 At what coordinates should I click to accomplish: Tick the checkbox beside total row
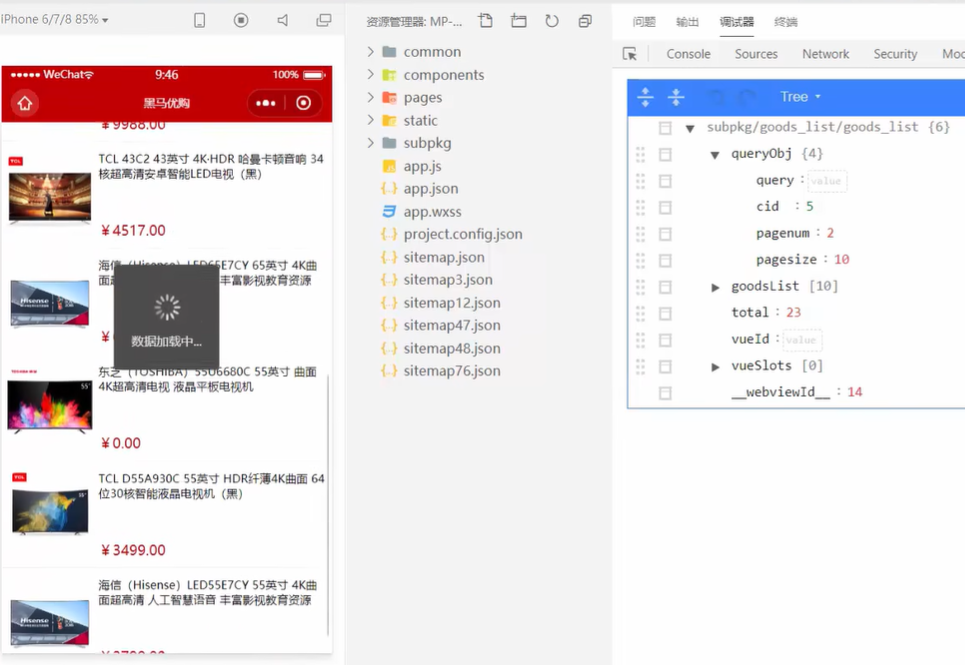(665, 313)
